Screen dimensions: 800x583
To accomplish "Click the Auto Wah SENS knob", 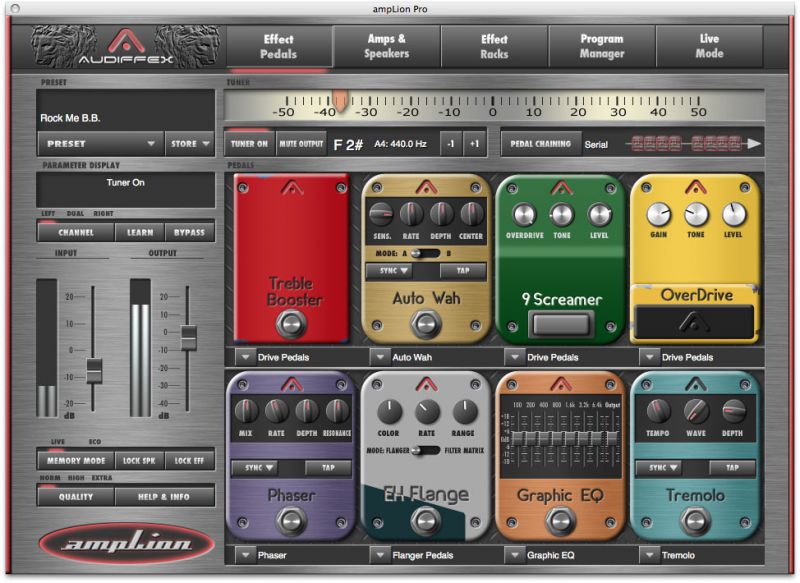I will click(381, 214).
